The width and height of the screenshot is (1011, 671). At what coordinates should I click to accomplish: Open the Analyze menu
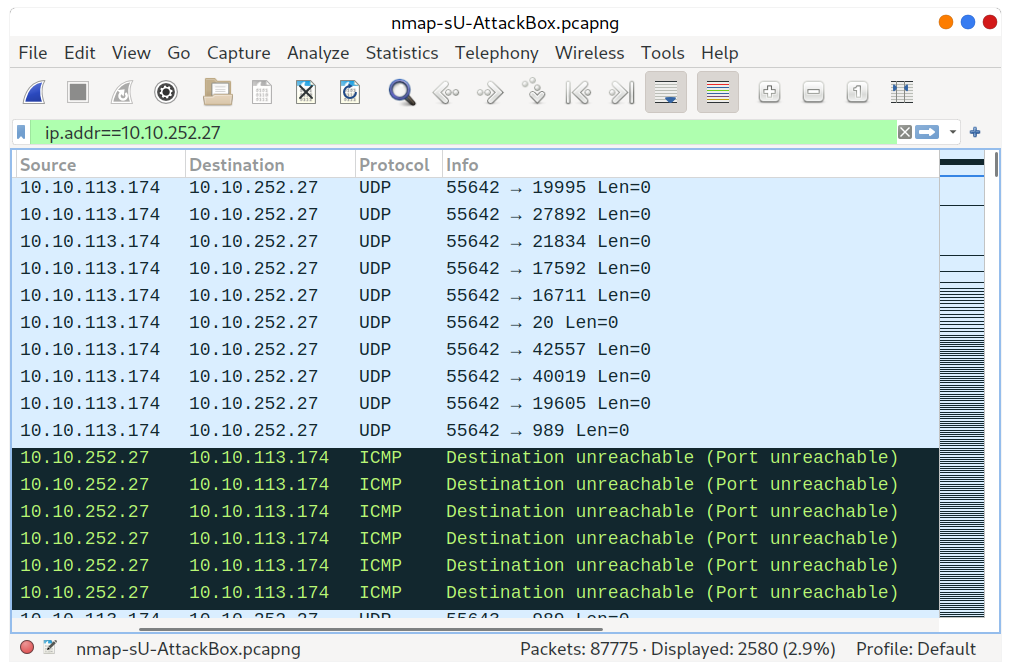[x=318, y=53]
